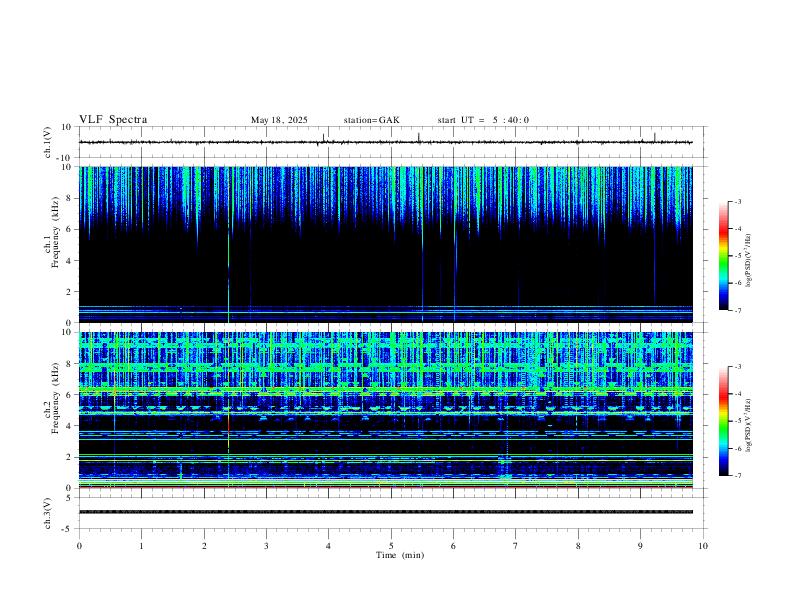Click the ch.1 "Frequency (kHz)" axis label
This screenshot has width=792, height=612.
(56, 232)
